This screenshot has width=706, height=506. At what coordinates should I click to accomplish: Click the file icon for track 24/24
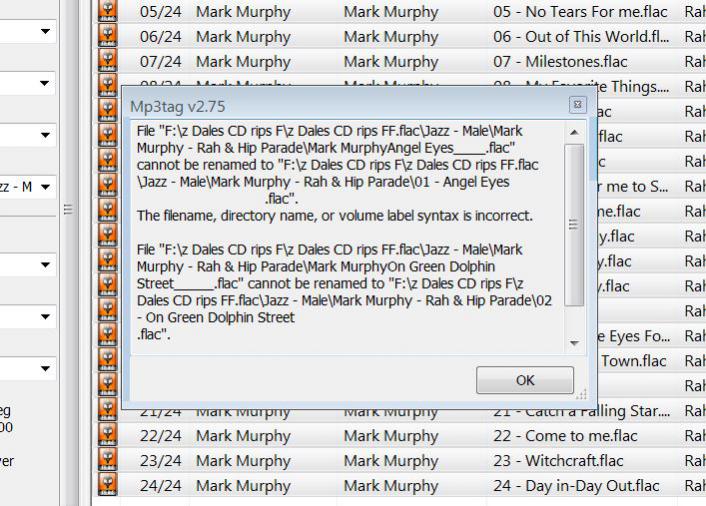pyautogui.click(x=108, y=486)
